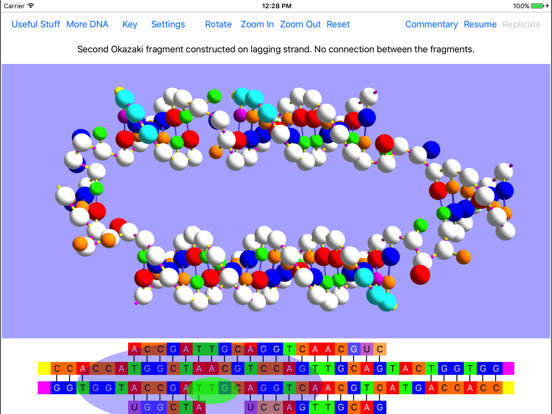Tap the purple U base starting the right bottom fragment
Image resolution: width=552 pixels, height=414 pixels.
[x=250, y=407]
